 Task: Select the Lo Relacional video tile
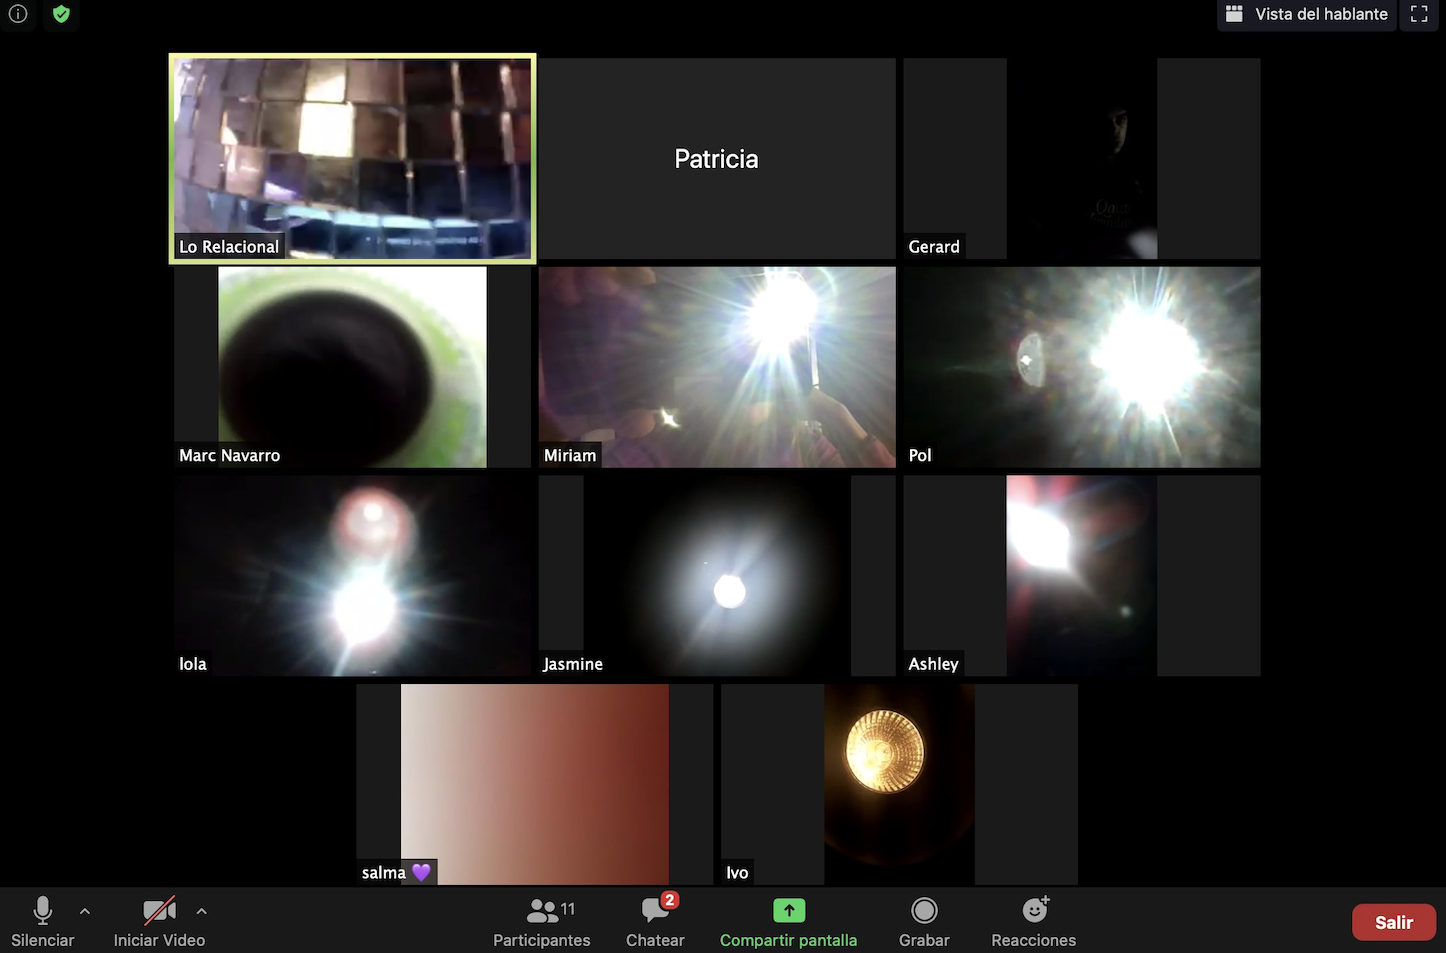[352, 158]
